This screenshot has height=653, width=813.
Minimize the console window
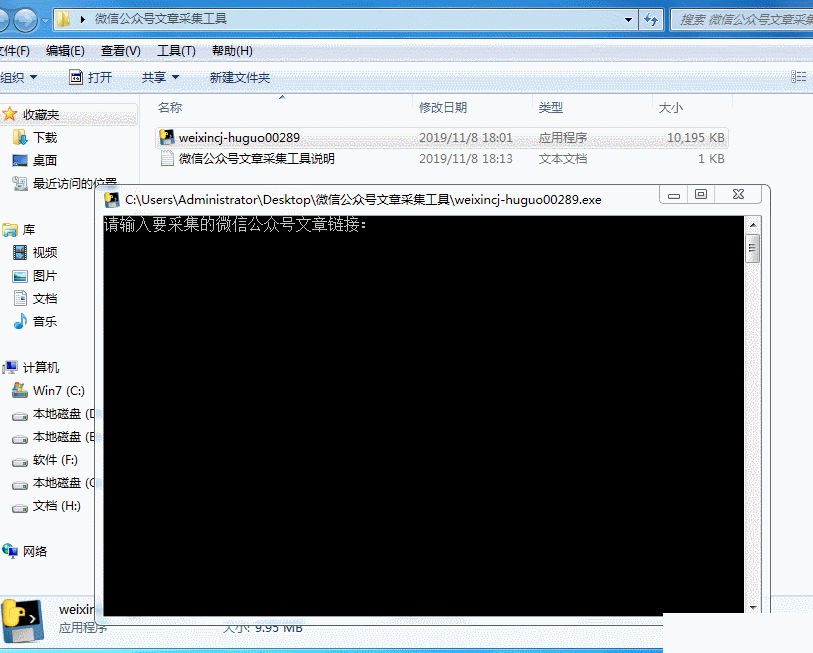tap(674, 195)
